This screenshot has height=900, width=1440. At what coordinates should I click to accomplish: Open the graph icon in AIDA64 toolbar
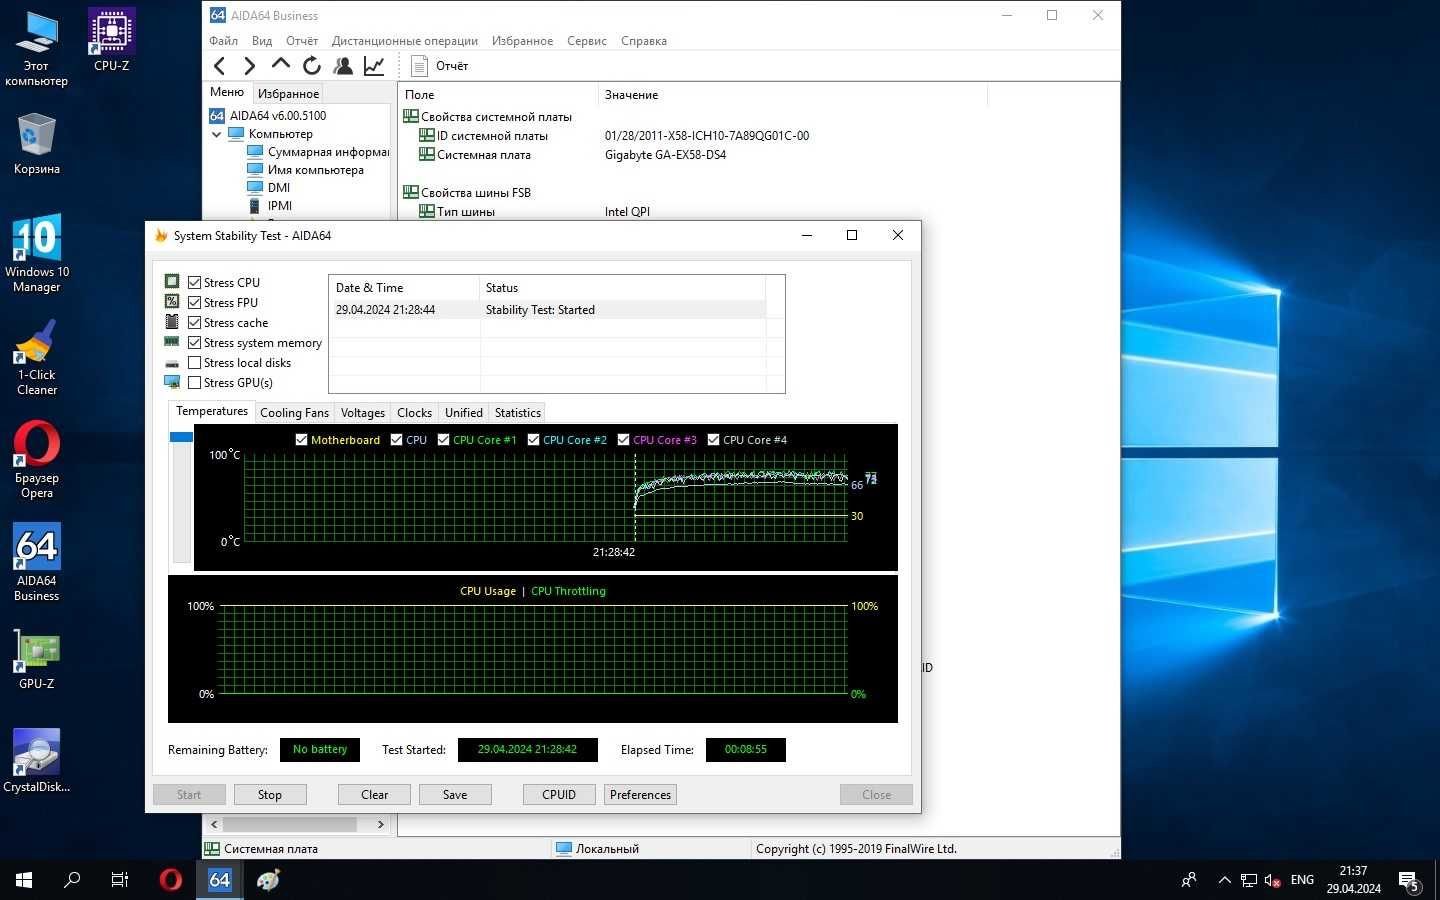(x=374, y=66)
